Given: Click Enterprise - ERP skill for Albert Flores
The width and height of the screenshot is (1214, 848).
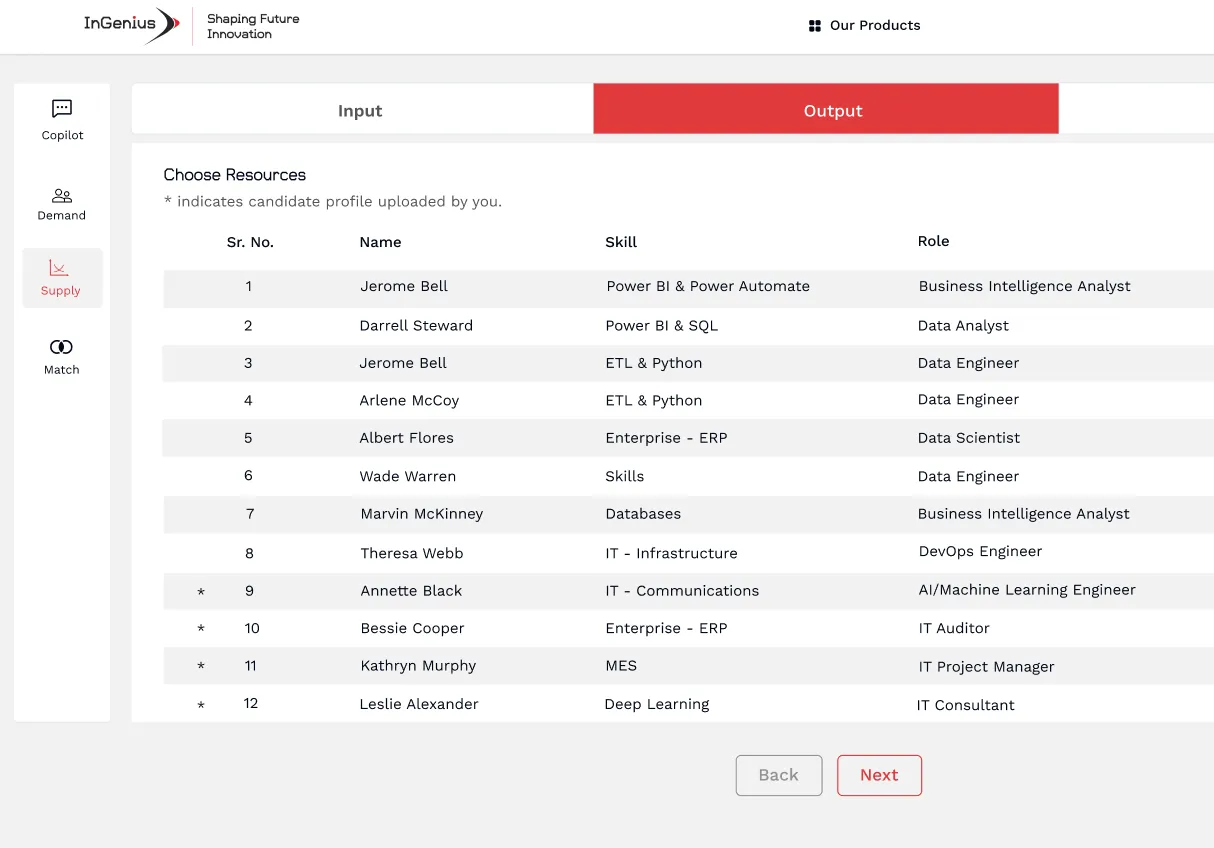Looking at the screenshot, I should (666, 438).
